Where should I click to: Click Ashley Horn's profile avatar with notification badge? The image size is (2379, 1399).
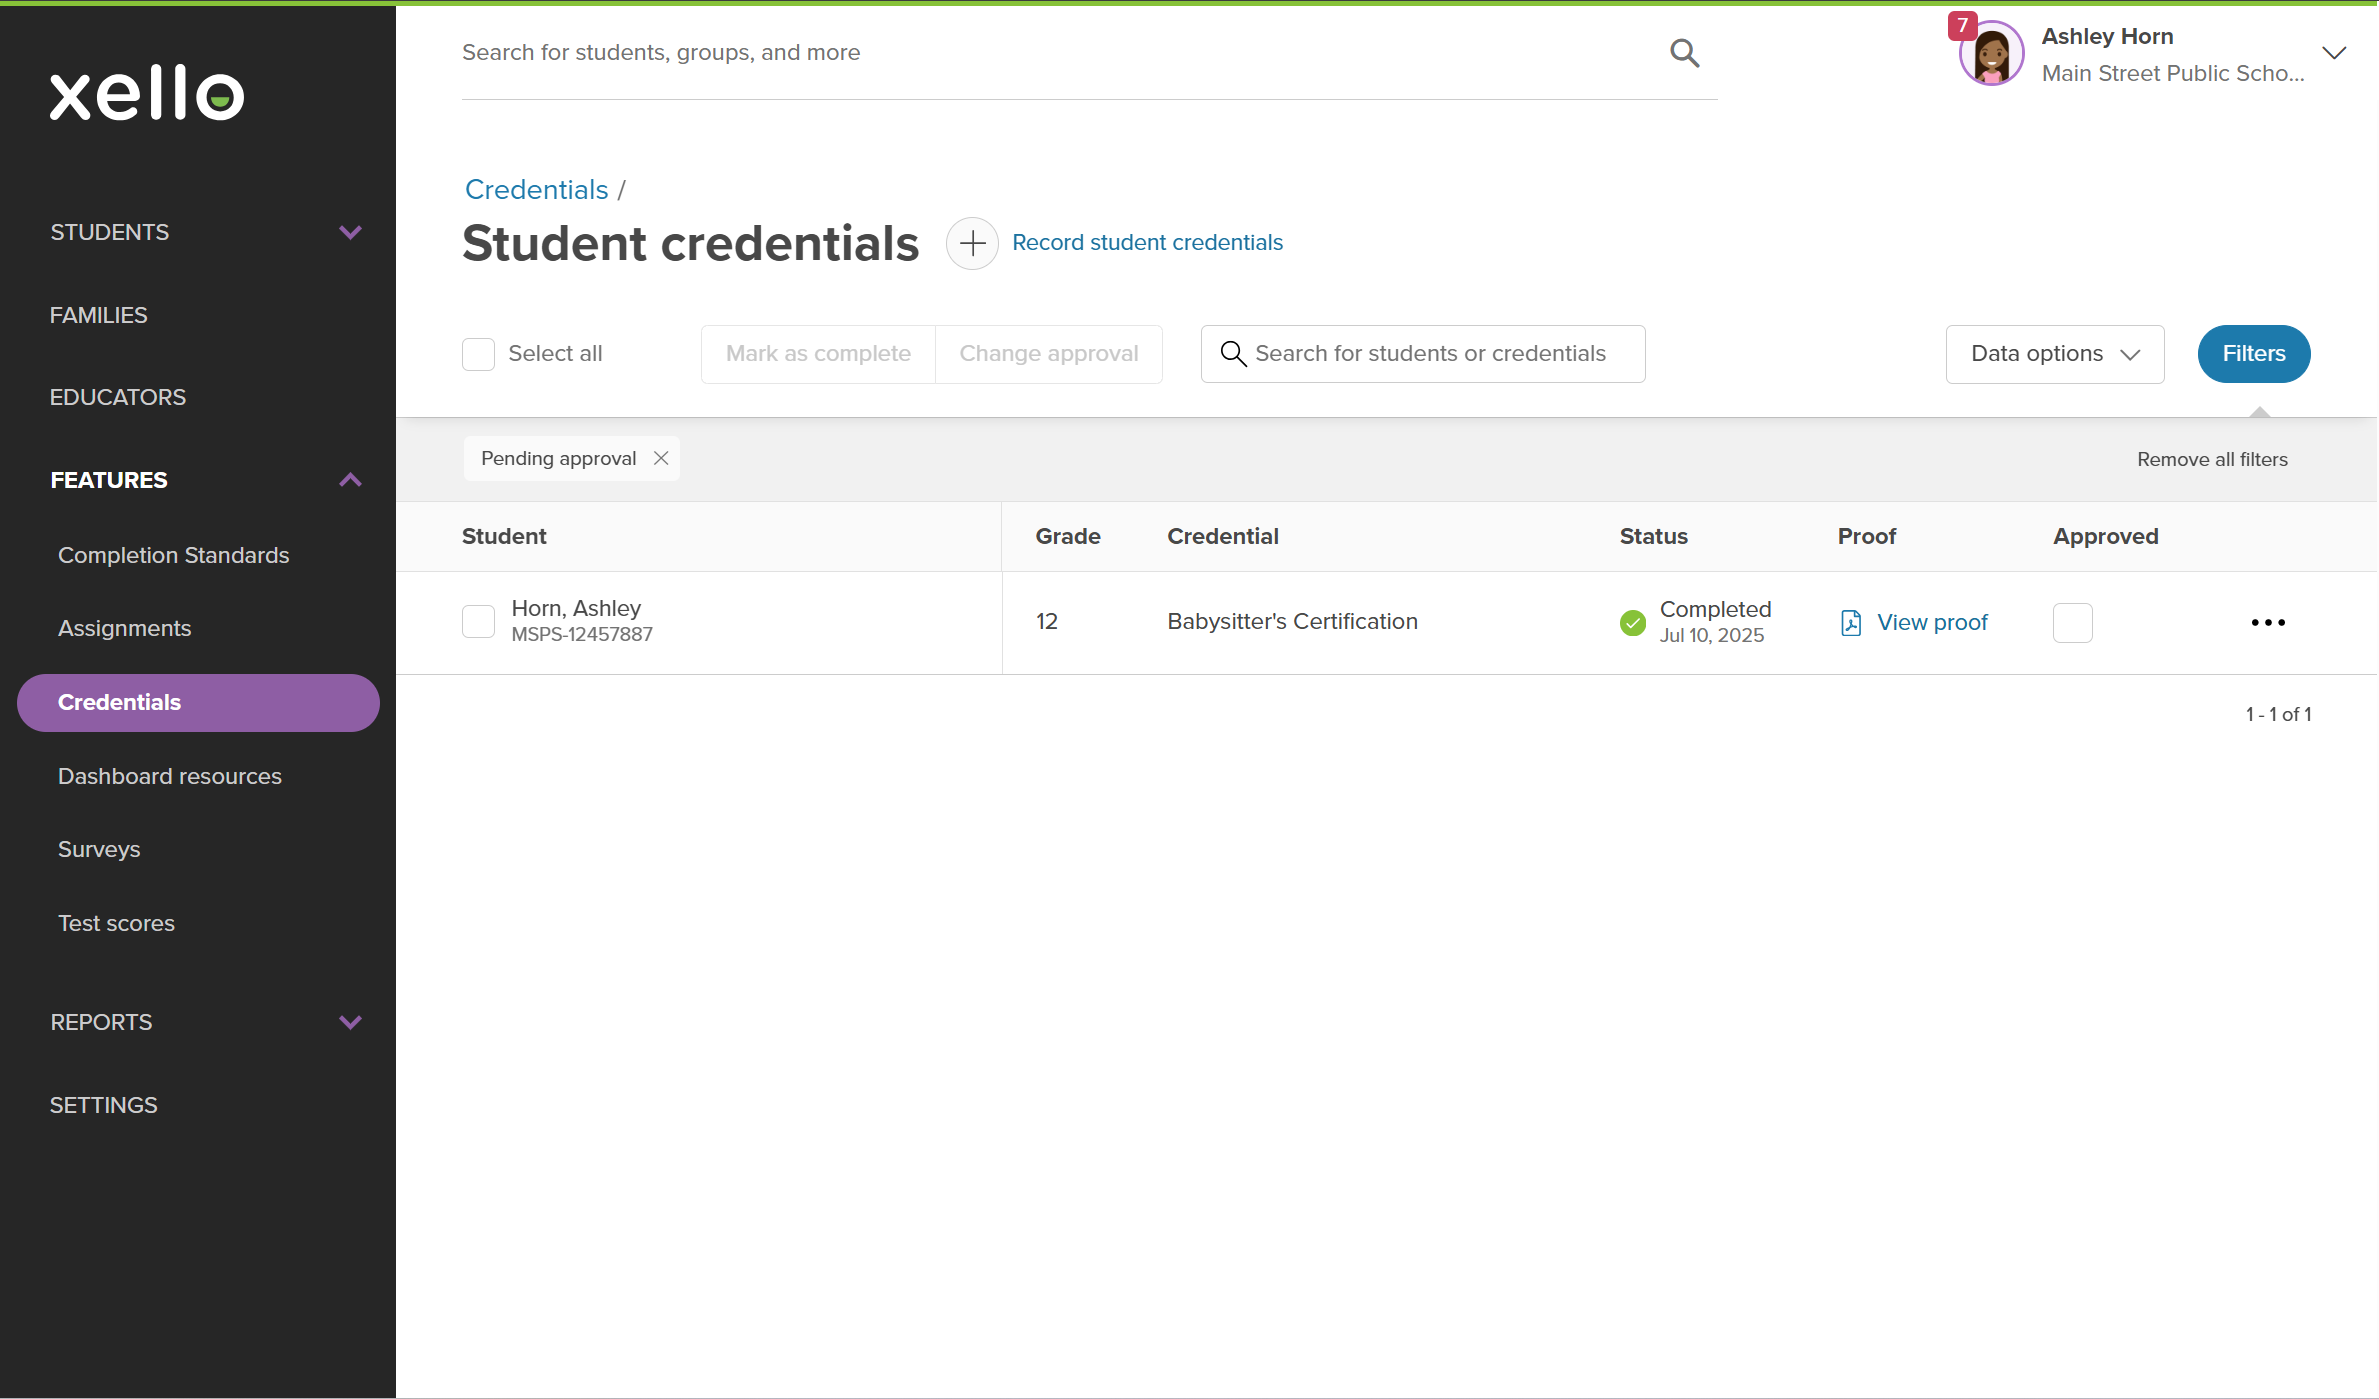coord(1990,52)
